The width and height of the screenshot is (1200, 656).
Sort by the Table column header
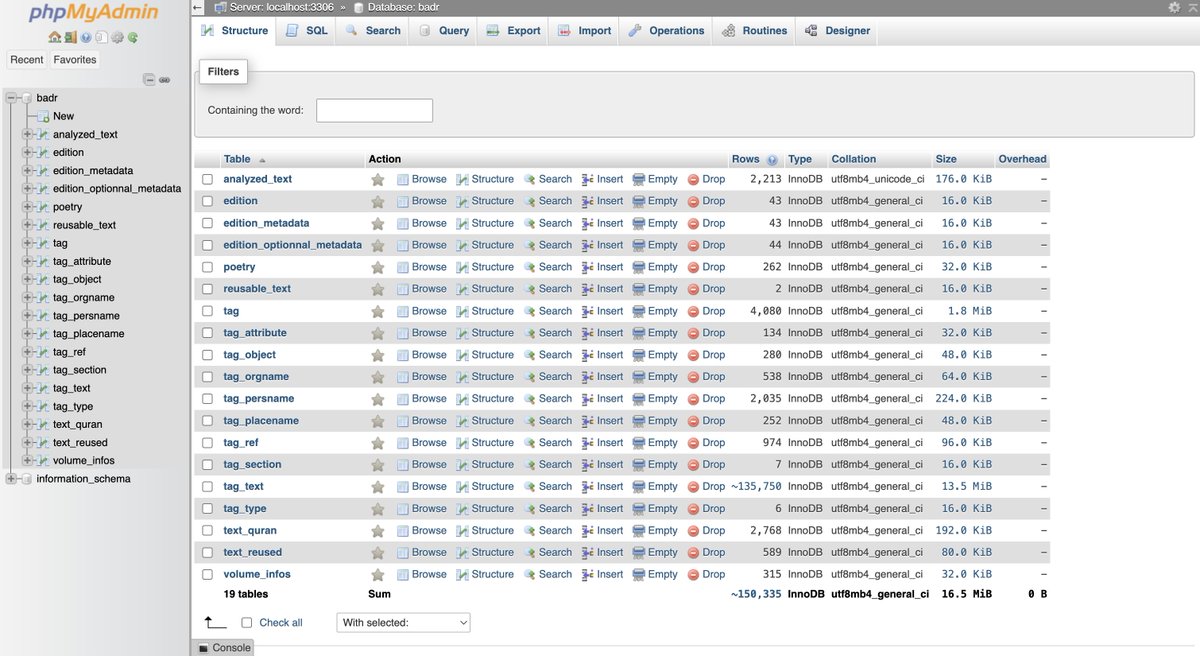tap(237, 159)
